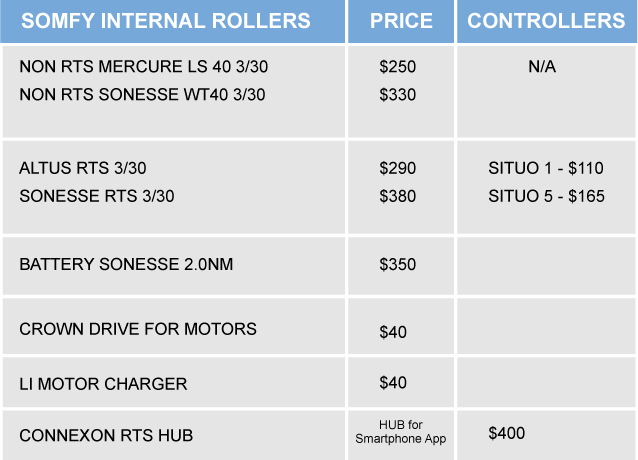Screen dimensions: 638x460
Task: Select the SITUO 5 - $165 controller entry
Action: [x=546, y=196]
